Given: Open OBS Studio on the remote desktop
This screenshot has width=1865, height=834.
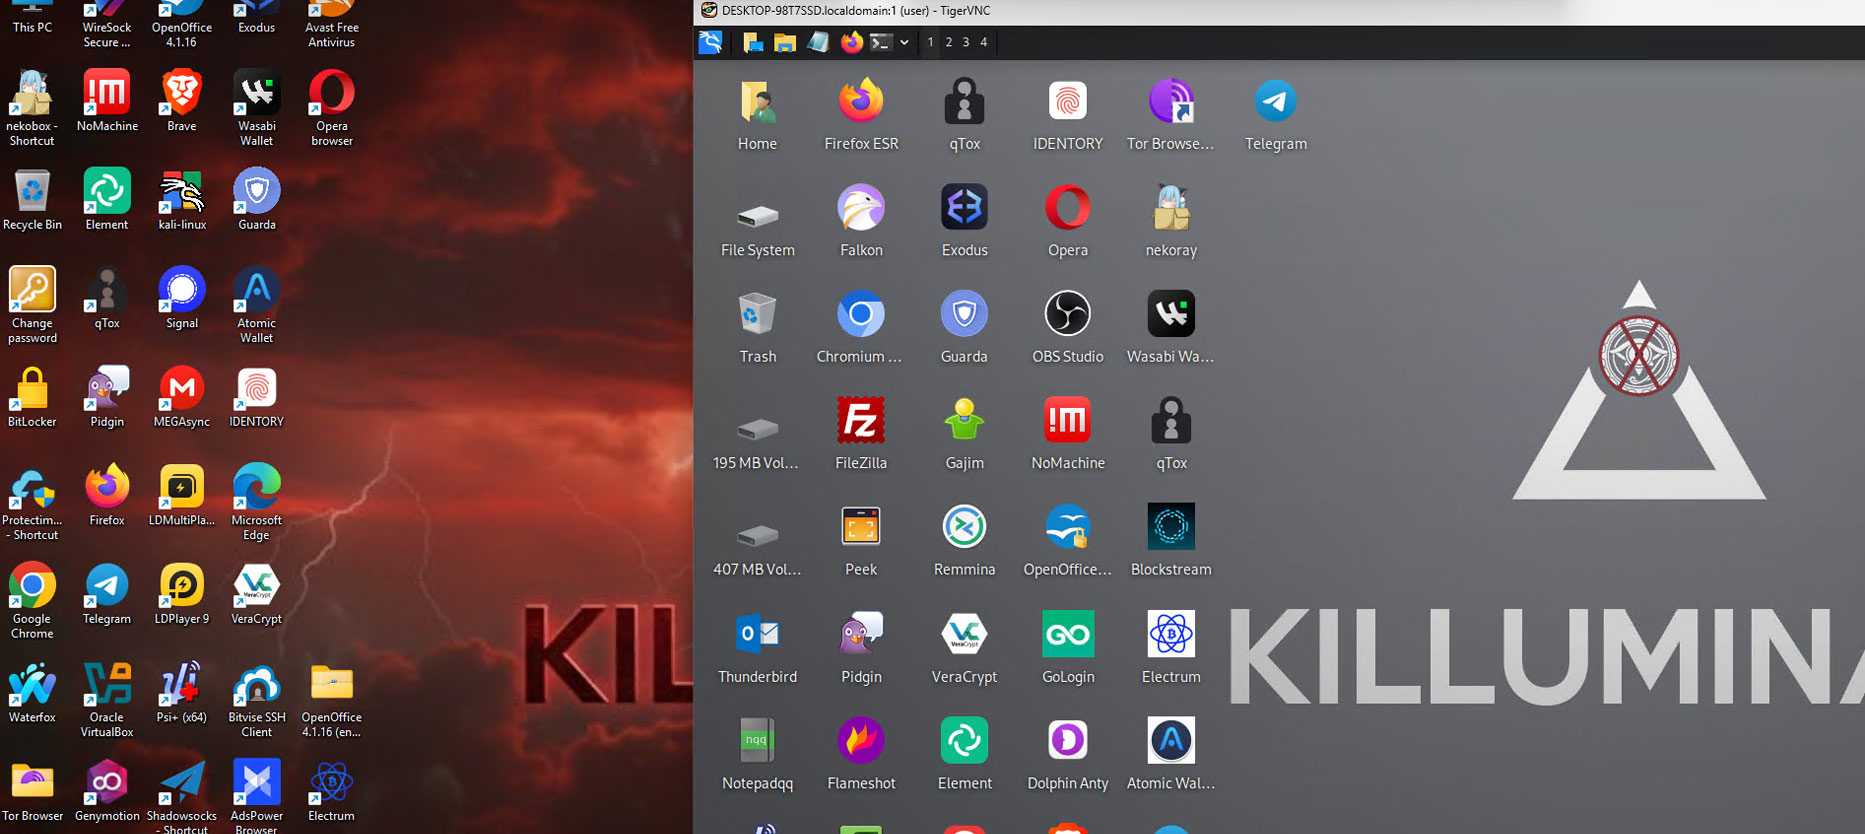Looking at the screenshot, I should 1068,327.
